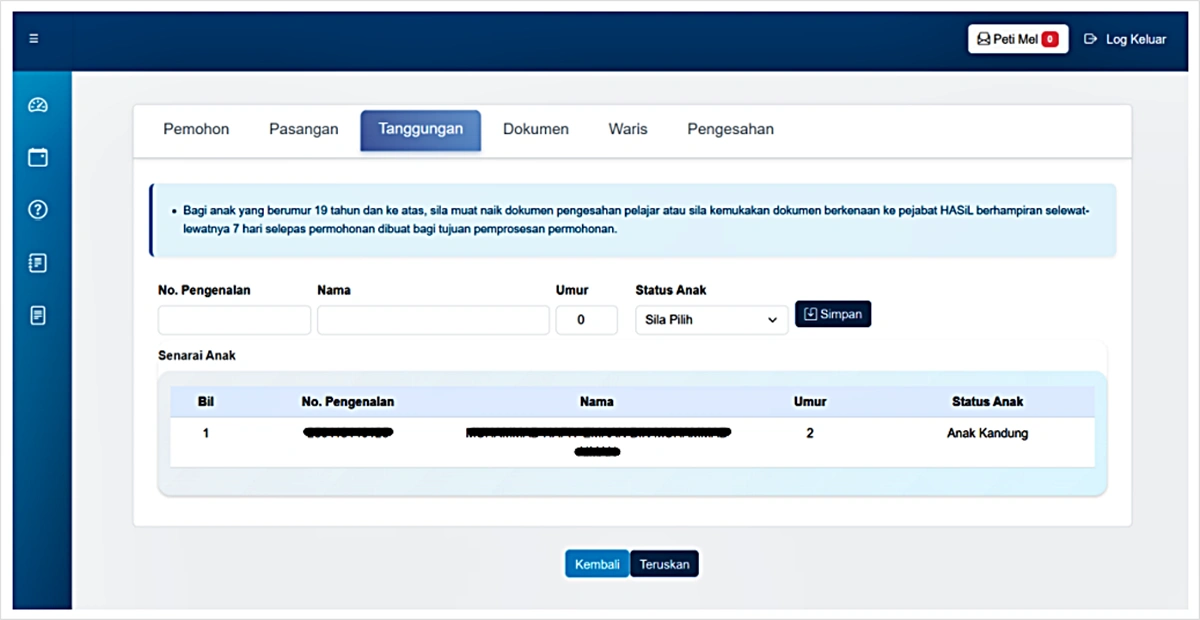
Task: Click the Kembali back button
Action: 597,564
